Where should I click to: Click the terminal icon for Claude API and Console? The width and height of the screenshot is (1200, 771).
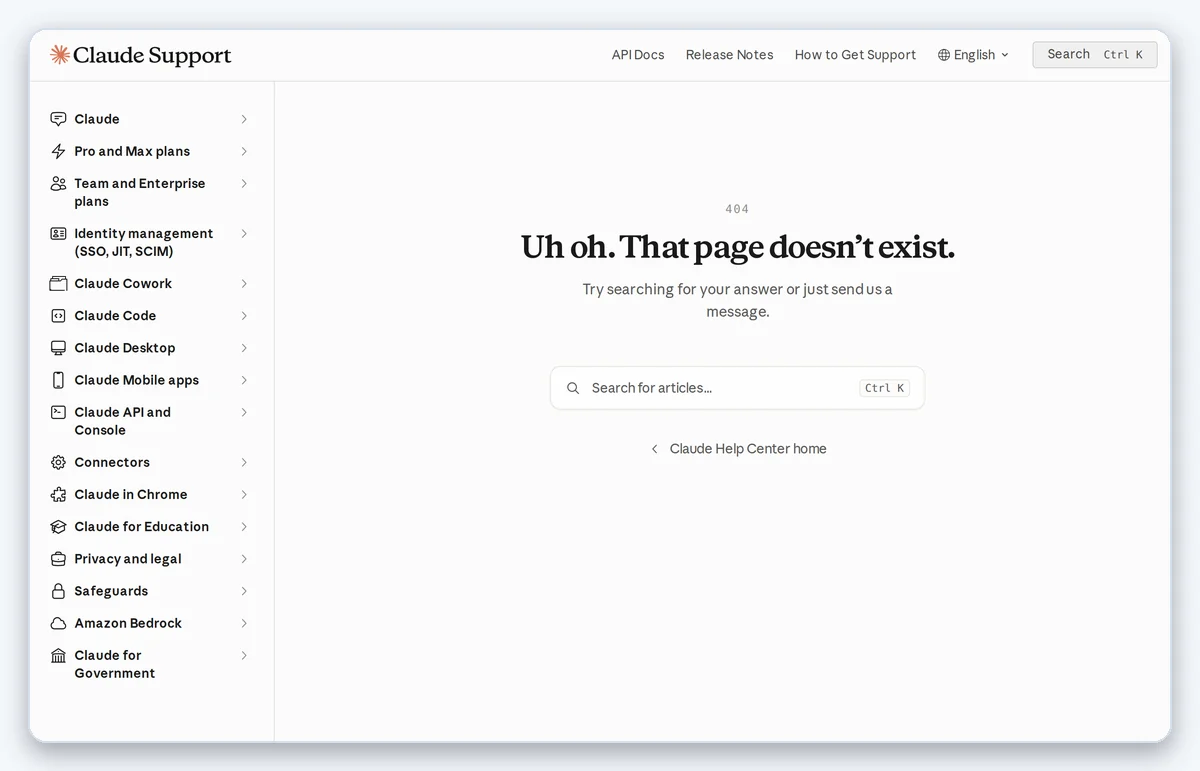pyautogui.click(x=58, y=412)
